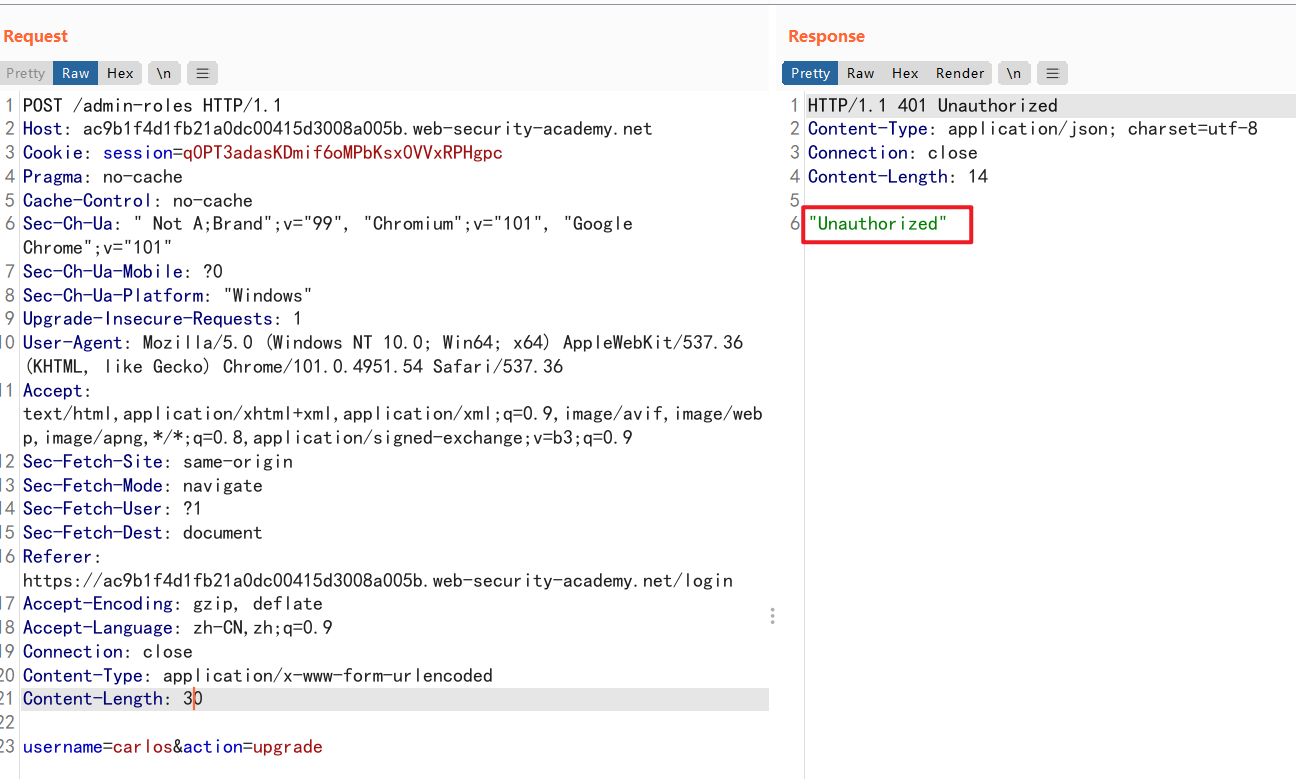Click the 'Upgrade-Insecure-Requests: 1' line
The width and height of the screenshot is (1296, 779).
pos(162,319)
